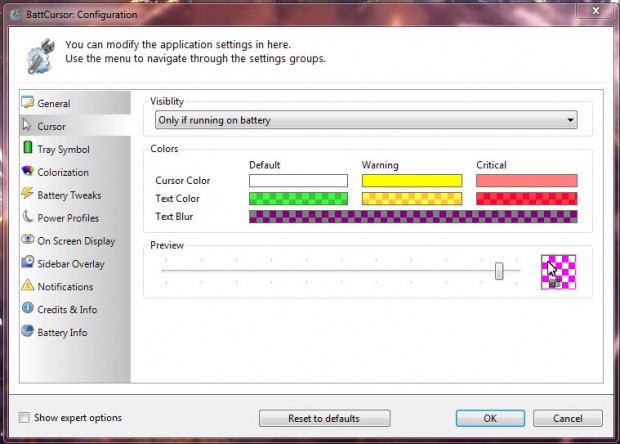620x444 pixels.
Task: Go to Tray Symbol settings
Action: (75, 149)
